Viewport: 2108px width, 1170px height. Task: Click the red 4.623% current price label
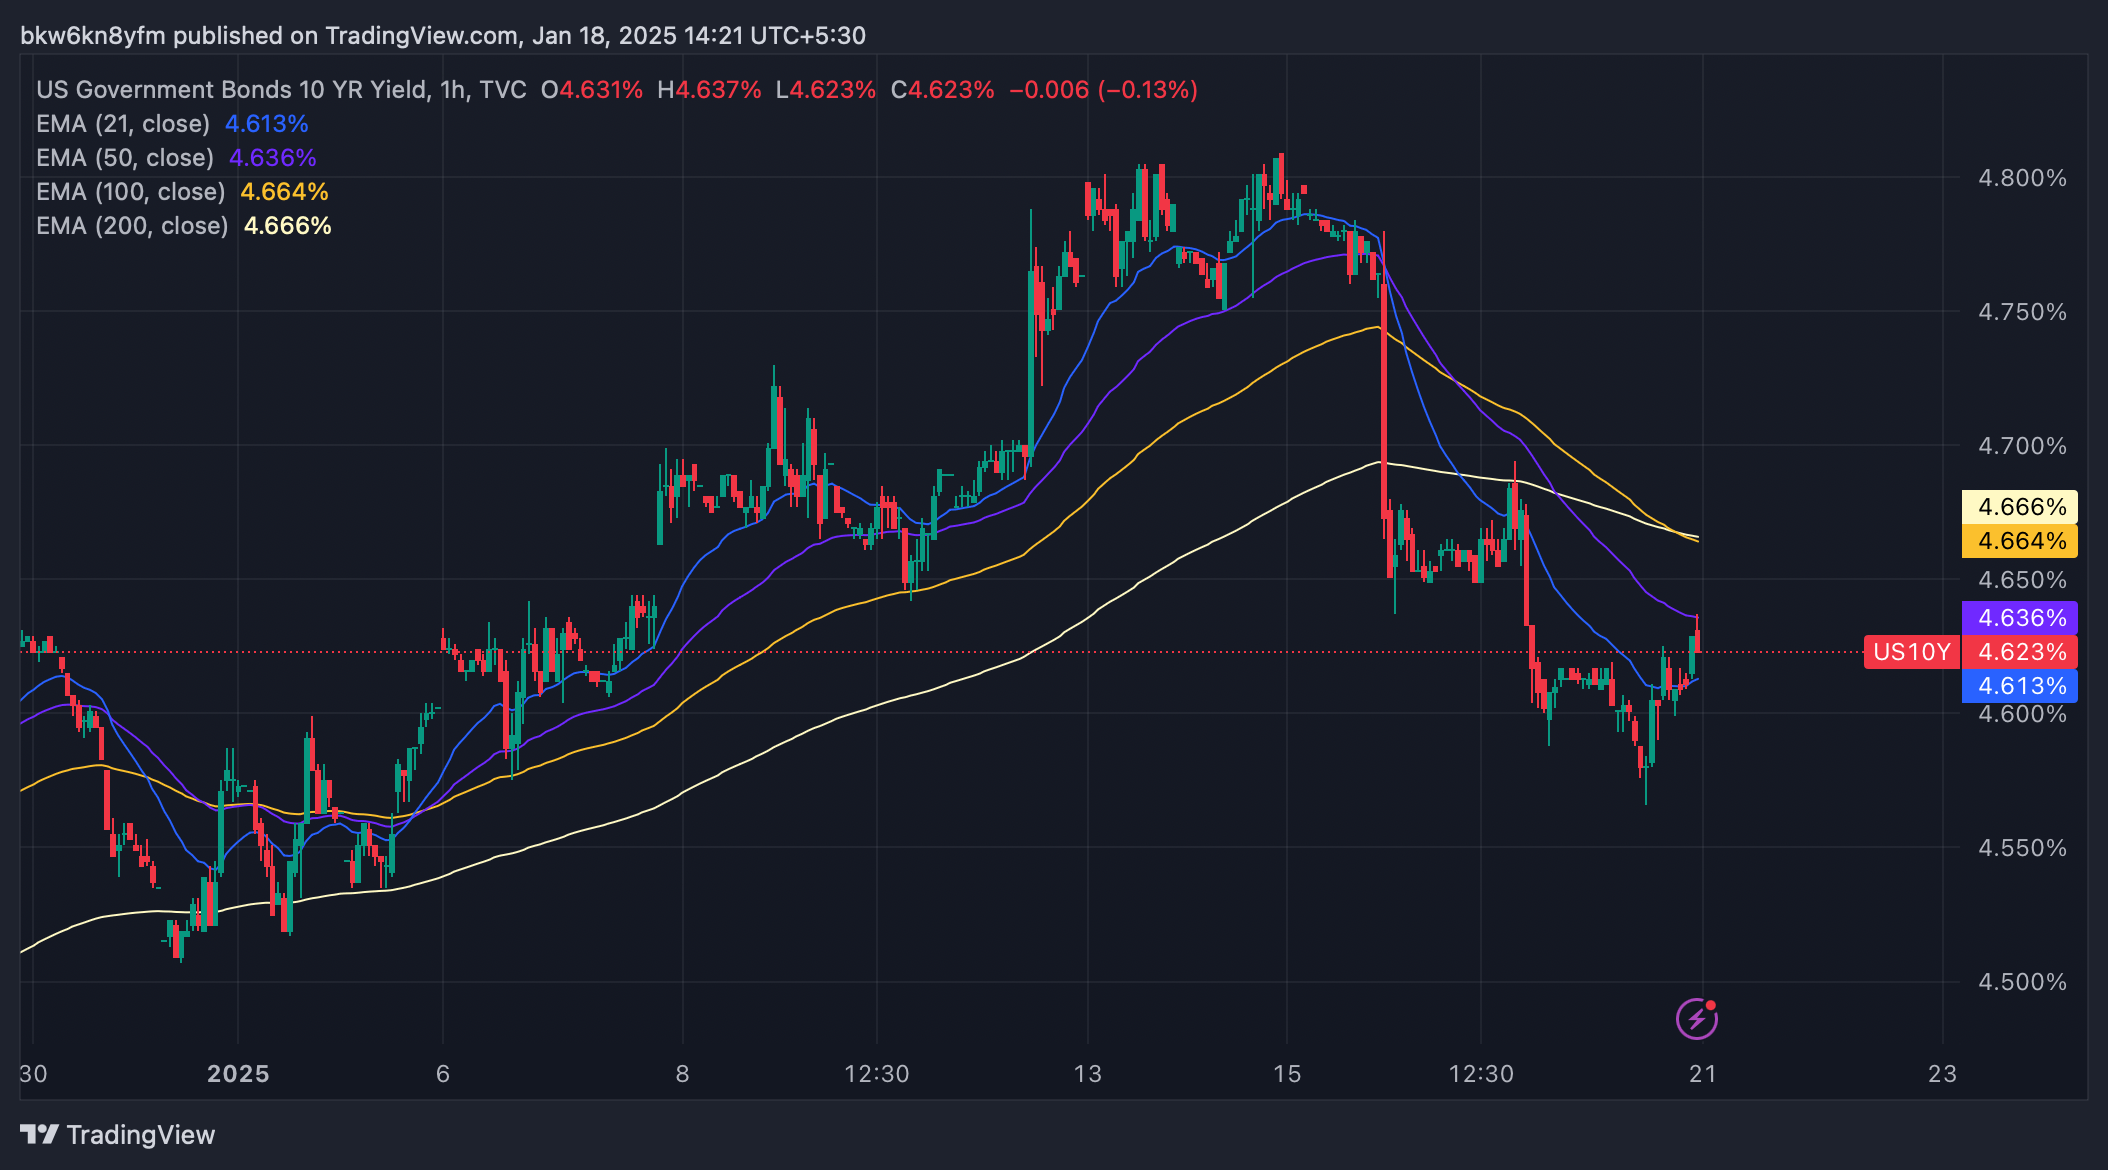(x=2021, y=652)
